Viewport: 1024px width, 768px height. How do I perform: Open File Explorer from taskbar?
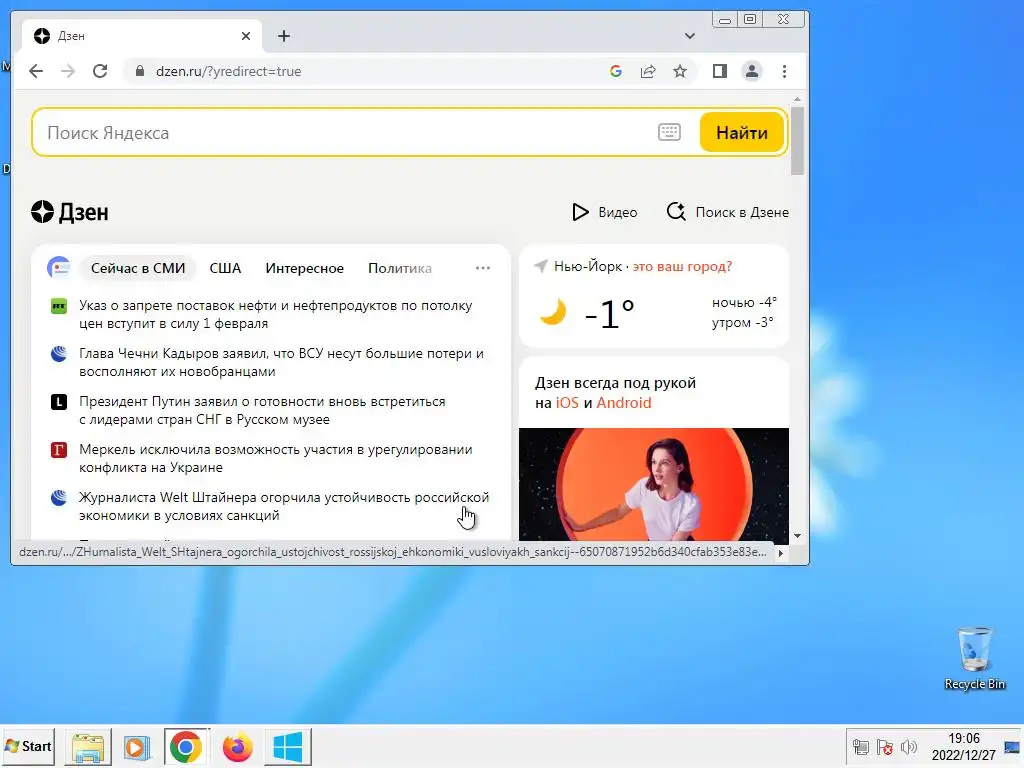[x=88, y=747]
